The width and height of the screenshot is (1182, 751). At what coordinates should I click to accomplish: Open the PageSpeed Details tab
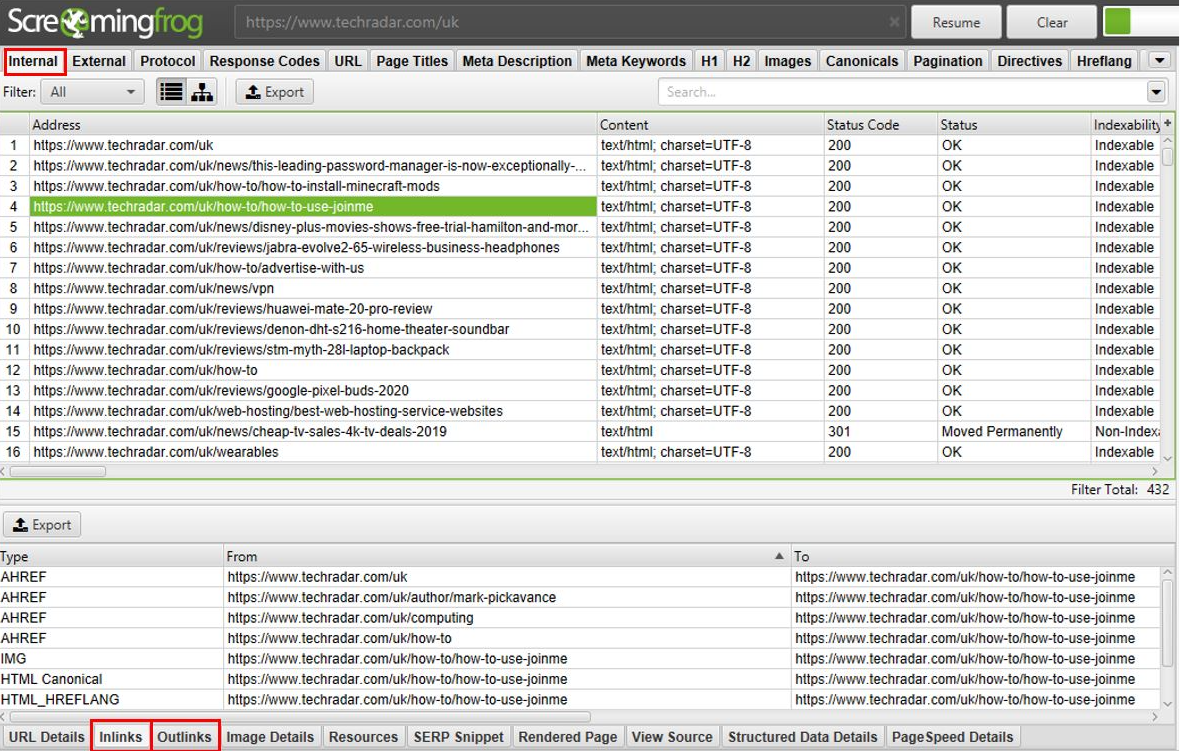point(952,737)
